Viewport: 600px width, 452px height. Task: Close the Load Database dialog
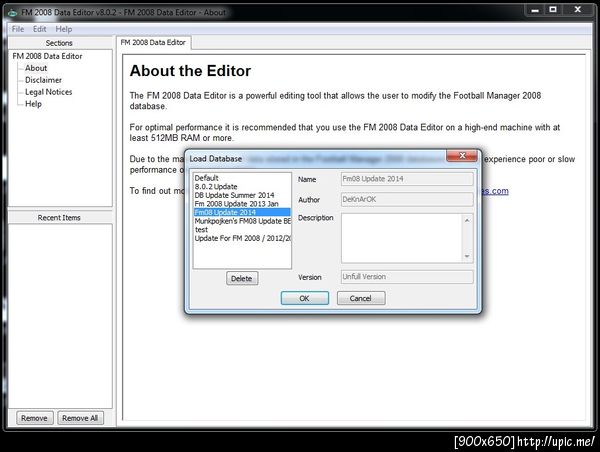462,155
